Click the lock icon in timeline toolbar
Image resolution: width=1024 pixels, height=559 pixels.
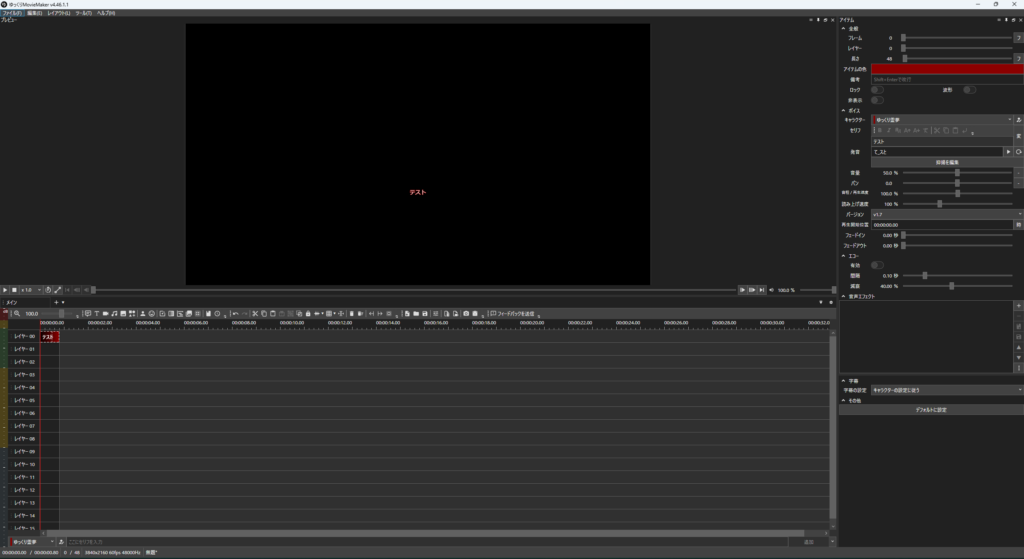tap(308, 313)
